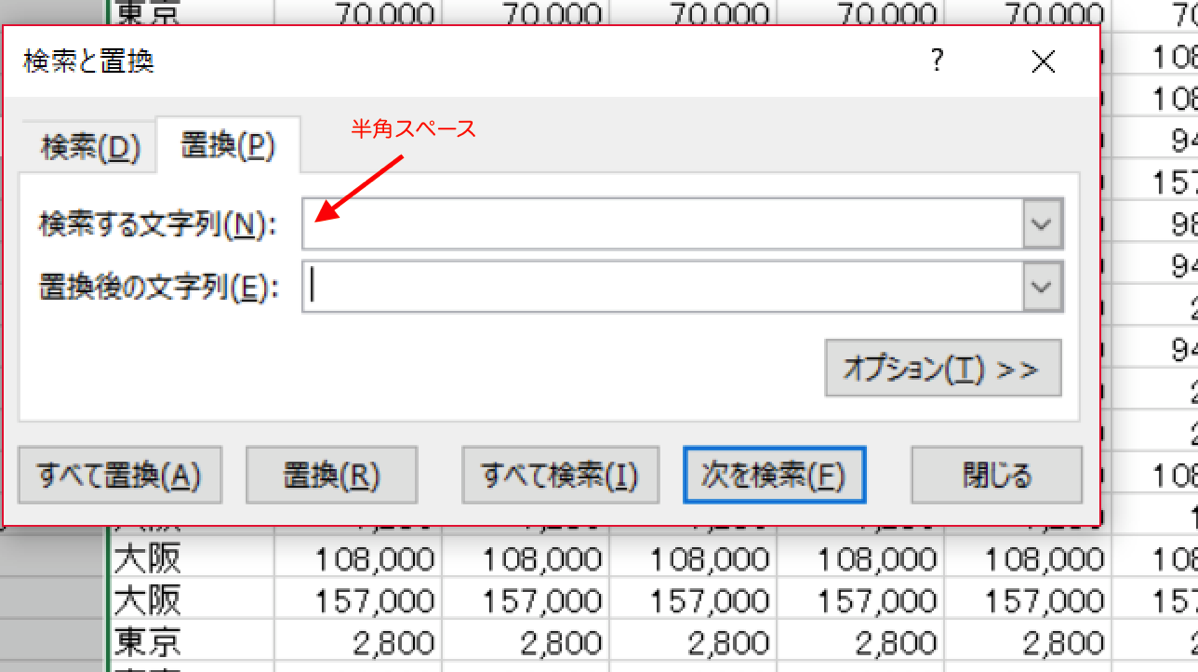Select the 東京 cell in the 2,800 row
This screenshot has width=1198, height=672.
192,641
